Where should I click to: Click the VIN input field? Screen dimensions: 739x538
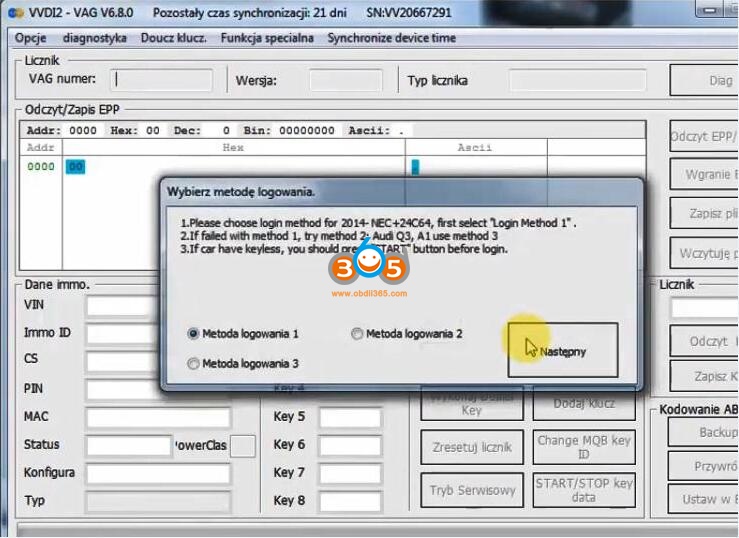pos(123,306)
